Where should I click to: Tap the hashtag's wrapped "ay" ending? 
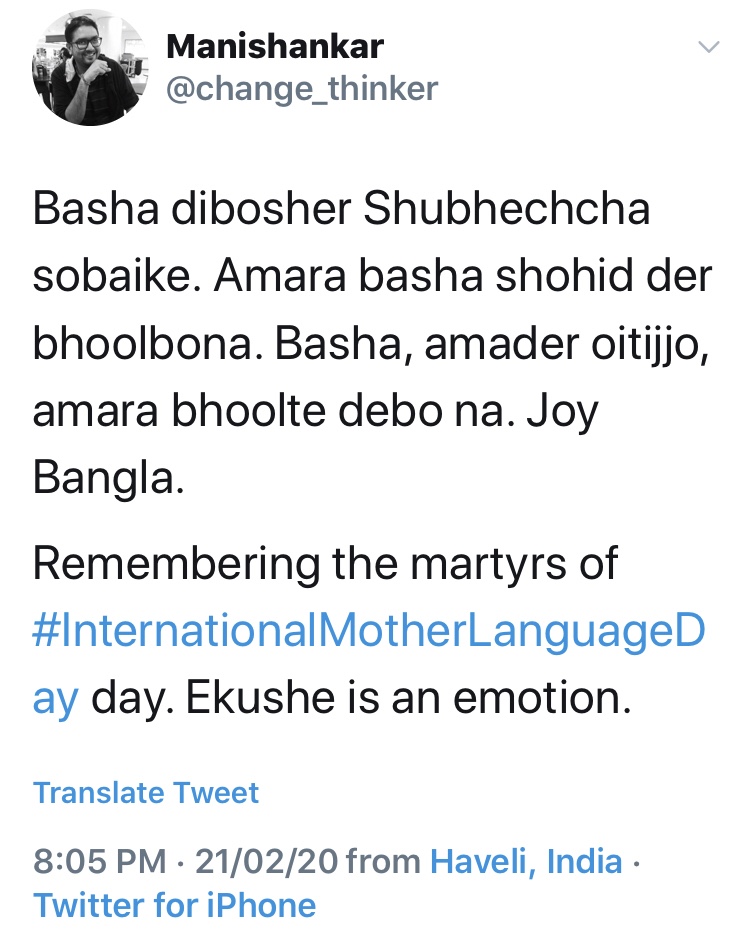55,697
